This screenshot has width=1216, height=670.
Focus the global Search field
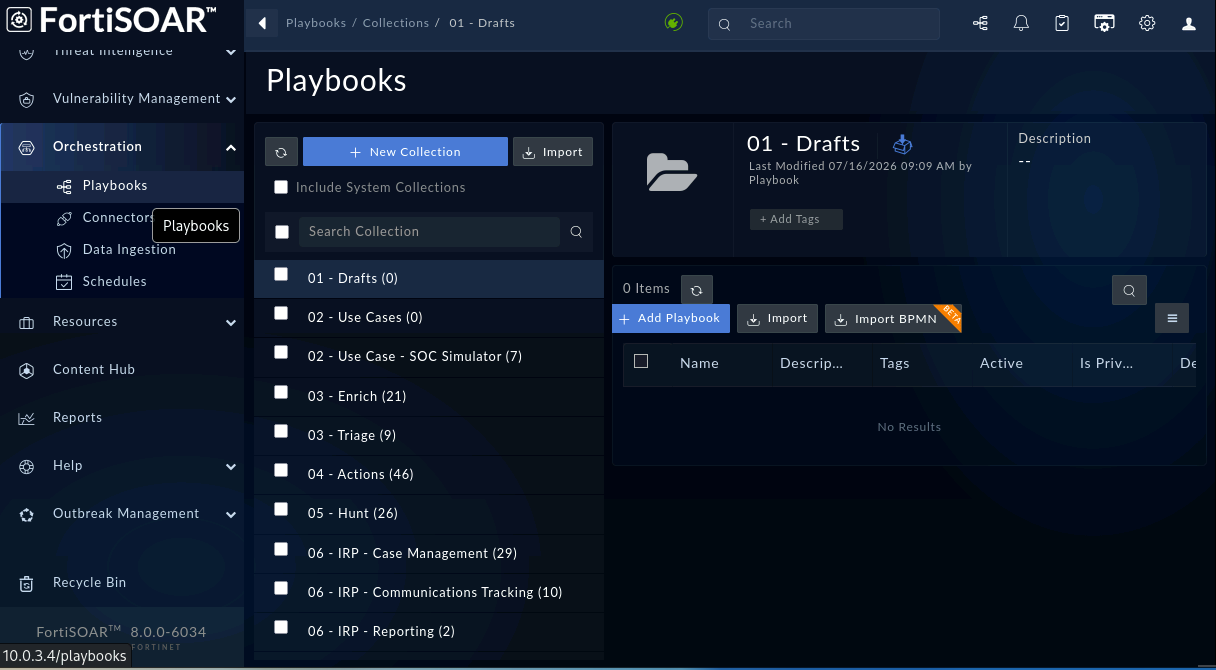coord(824,24)
